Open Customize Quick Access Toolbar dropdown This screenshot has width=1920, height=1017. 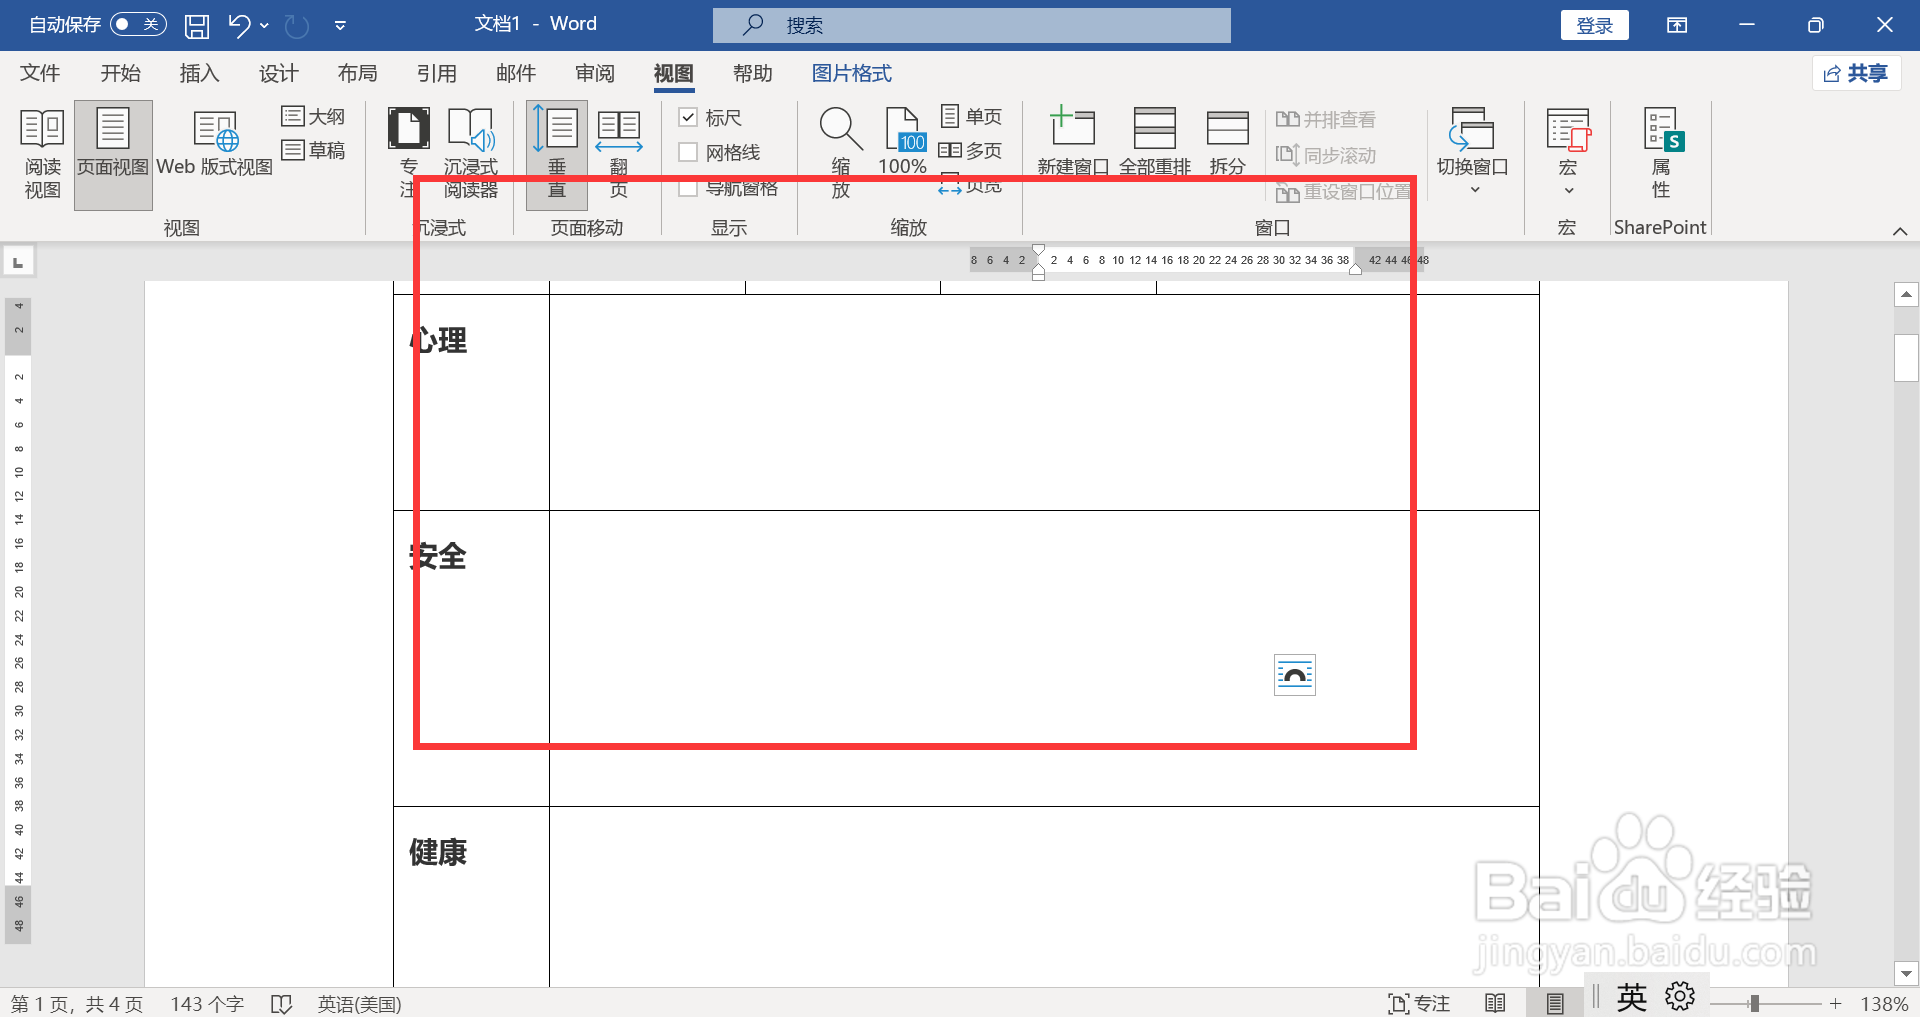pos(340,26)
